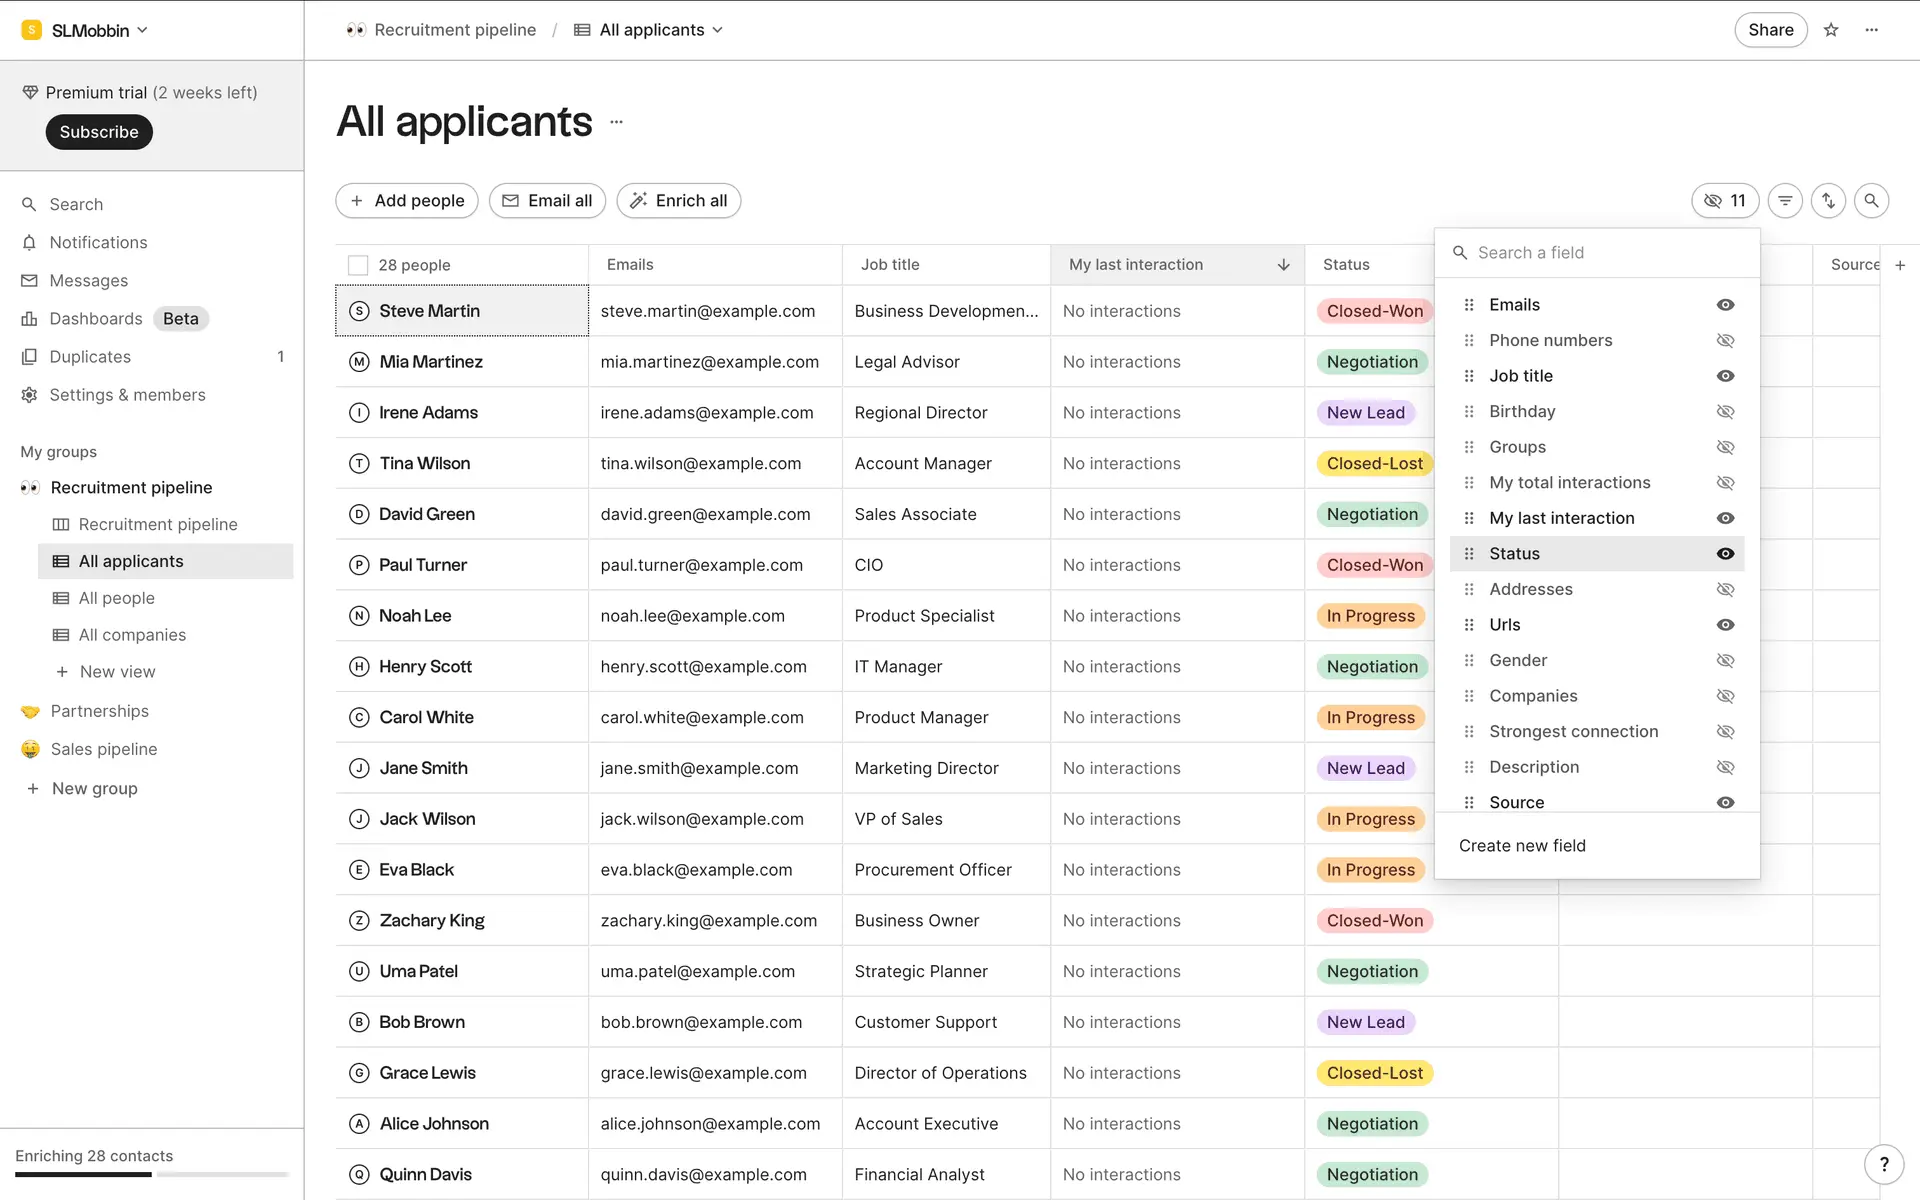Open the help question mark button
Viewport: 1920px width, 1200px height.
tap(1884, 1164)
